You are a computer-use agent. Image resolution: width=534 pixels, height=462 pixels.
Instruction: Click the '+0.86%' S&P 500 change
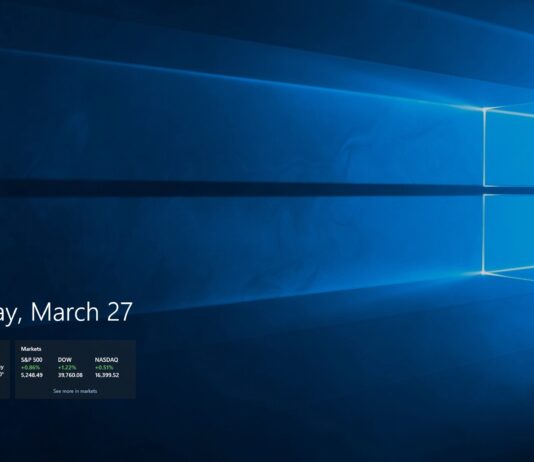click(30, 367)
